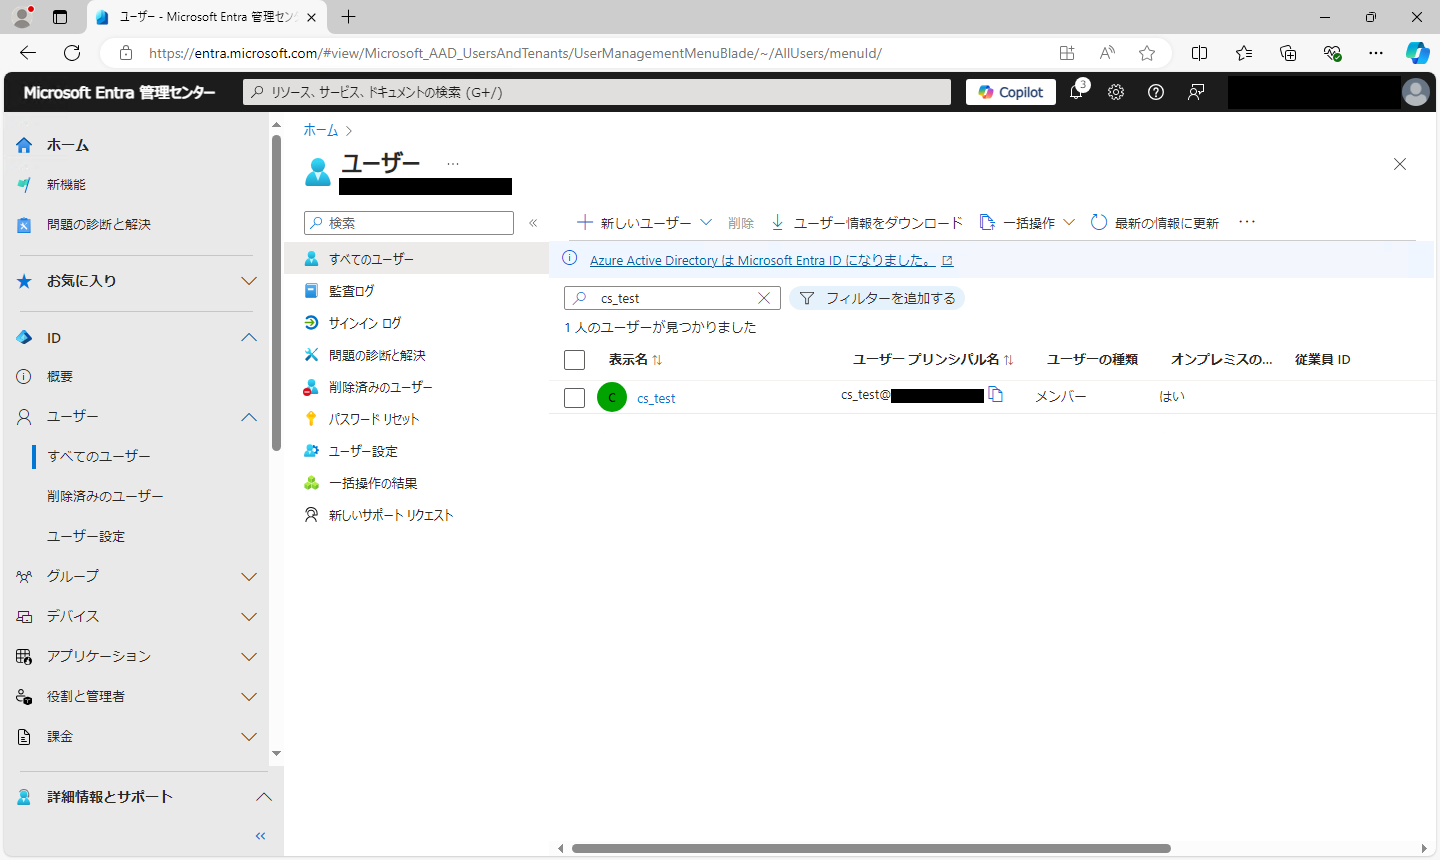Click the info icon in the banner

[570, 259]
